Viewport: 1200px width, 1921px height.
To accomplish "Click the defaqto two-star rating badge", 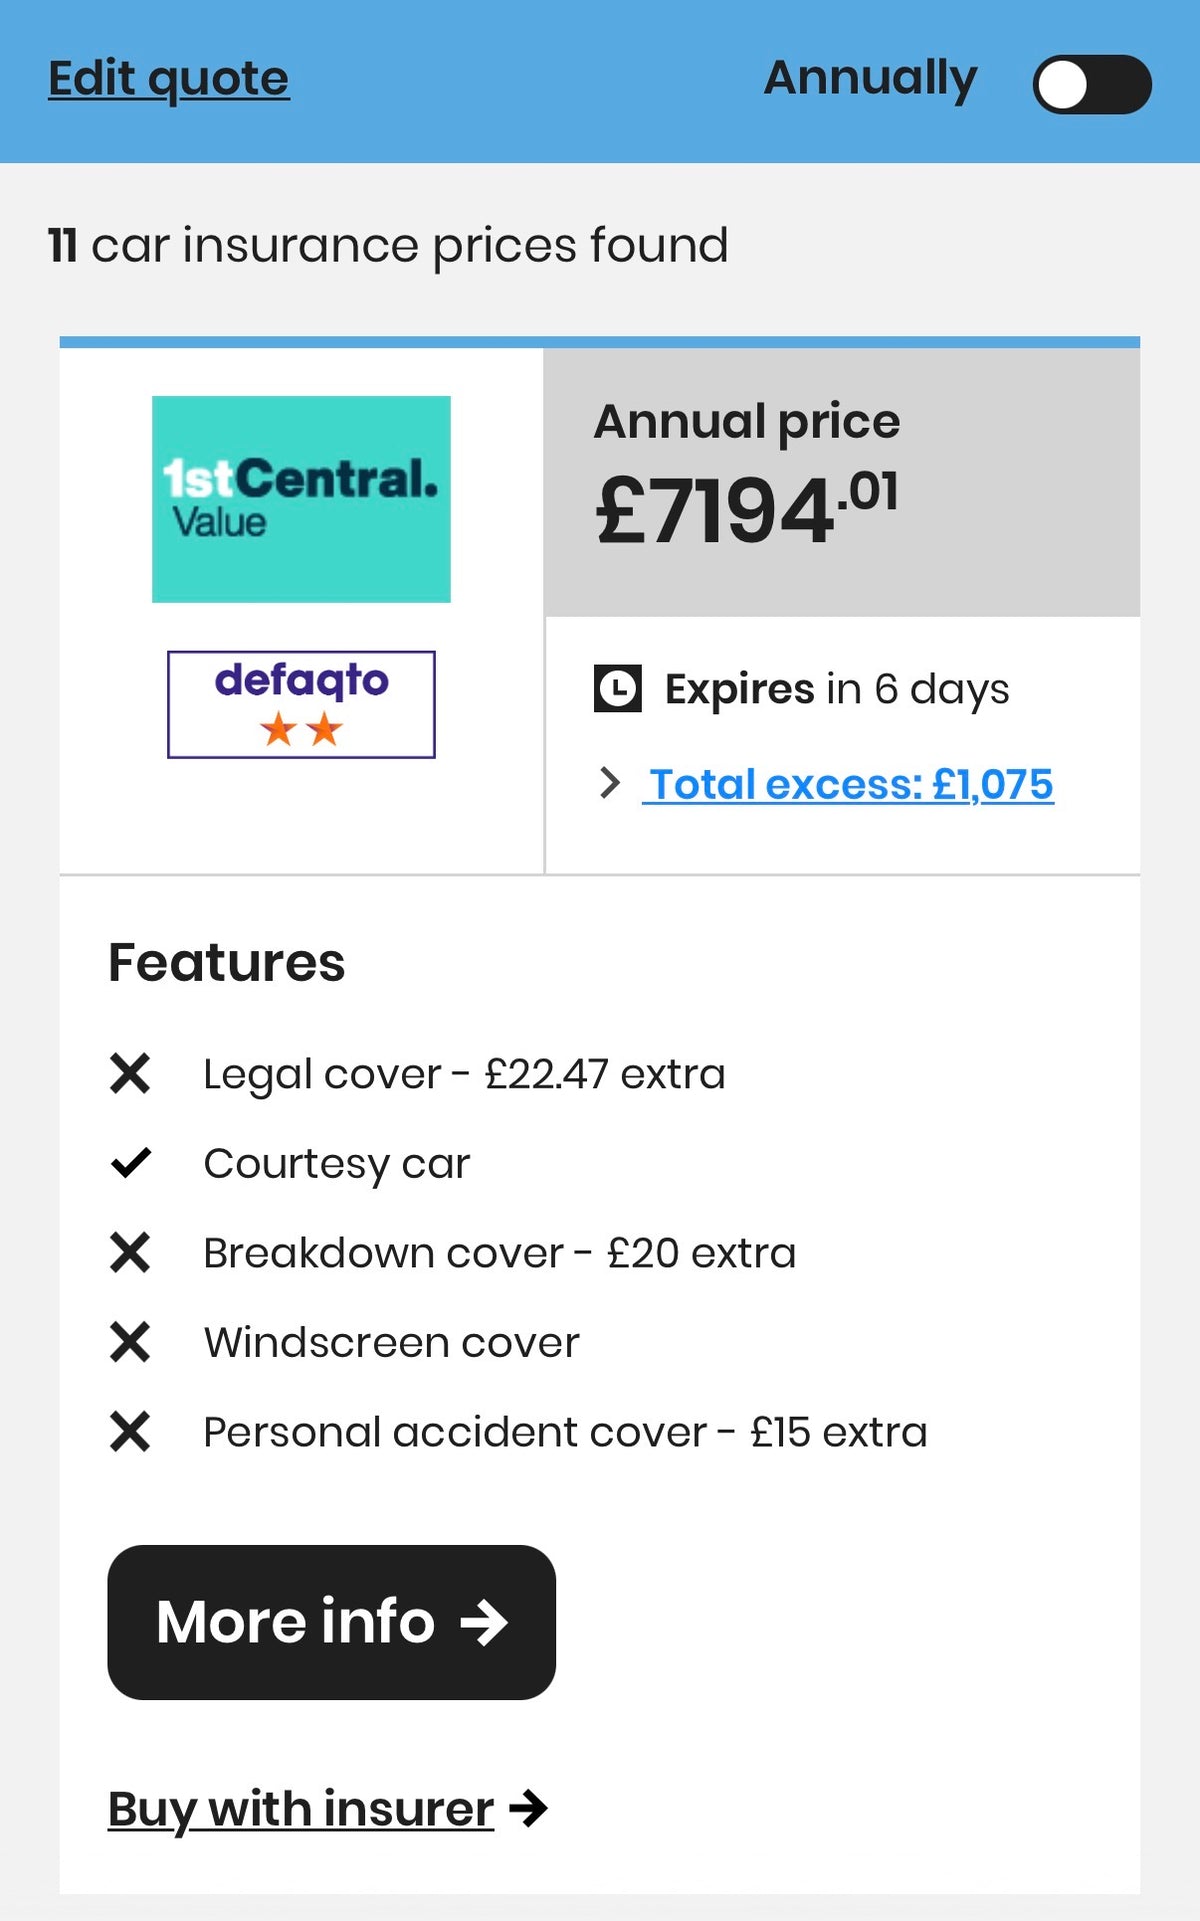I will [x=301, y=704].
